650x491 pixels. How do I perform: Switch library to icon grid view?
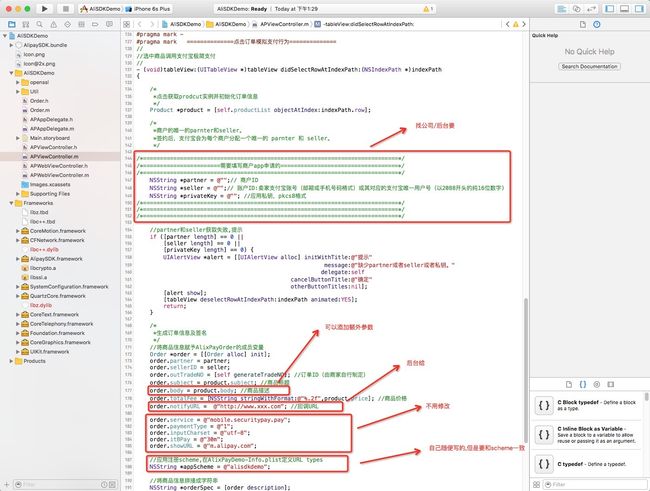point(536,484)
